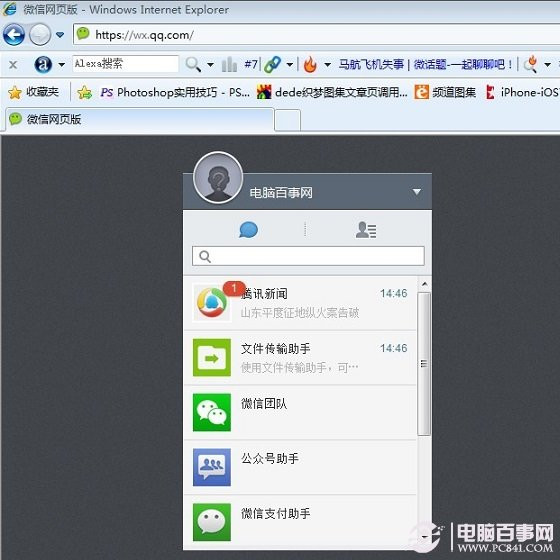This screenshot has width=560, height=560.
Task: Click the 使用文件传输助手 preview text
Action: point(299,368)
